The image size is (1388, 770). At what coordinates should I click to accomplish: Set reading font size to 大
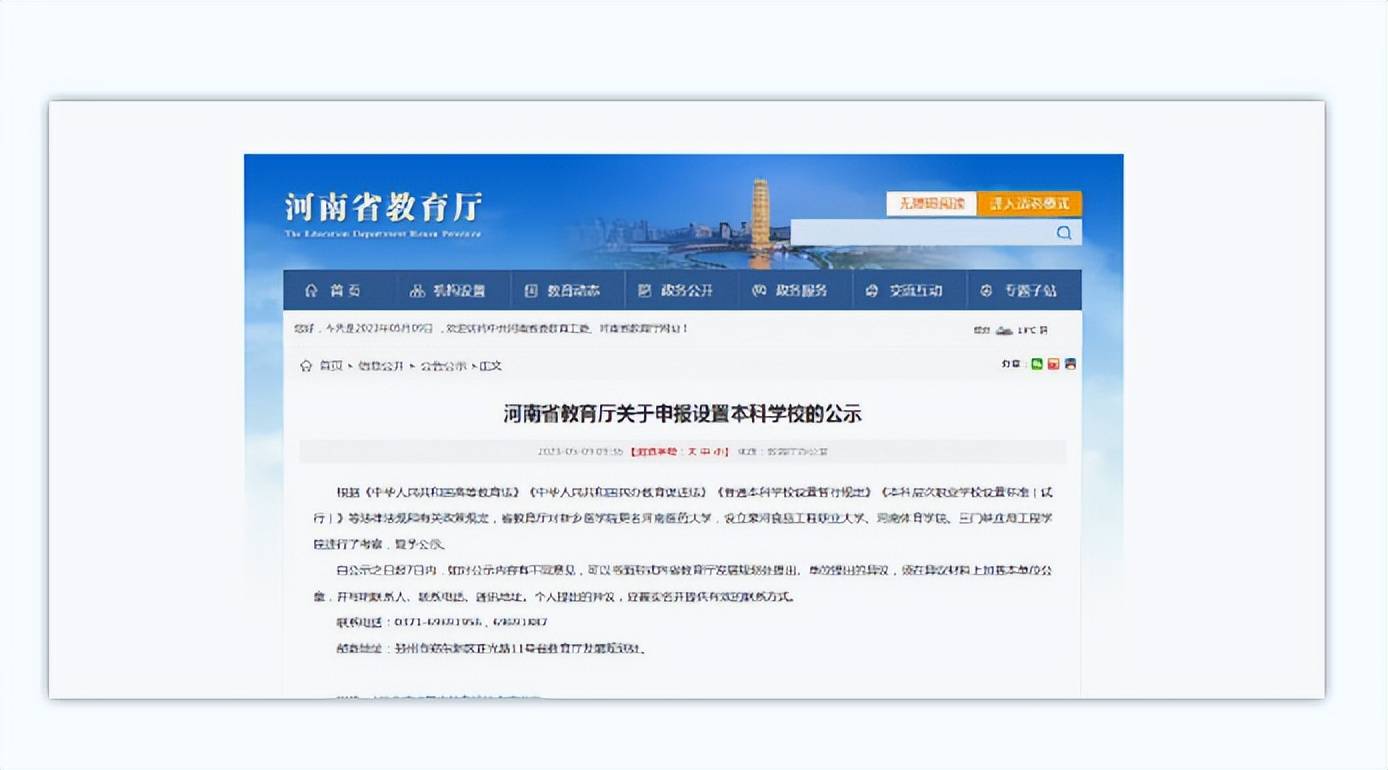(691, 452)
